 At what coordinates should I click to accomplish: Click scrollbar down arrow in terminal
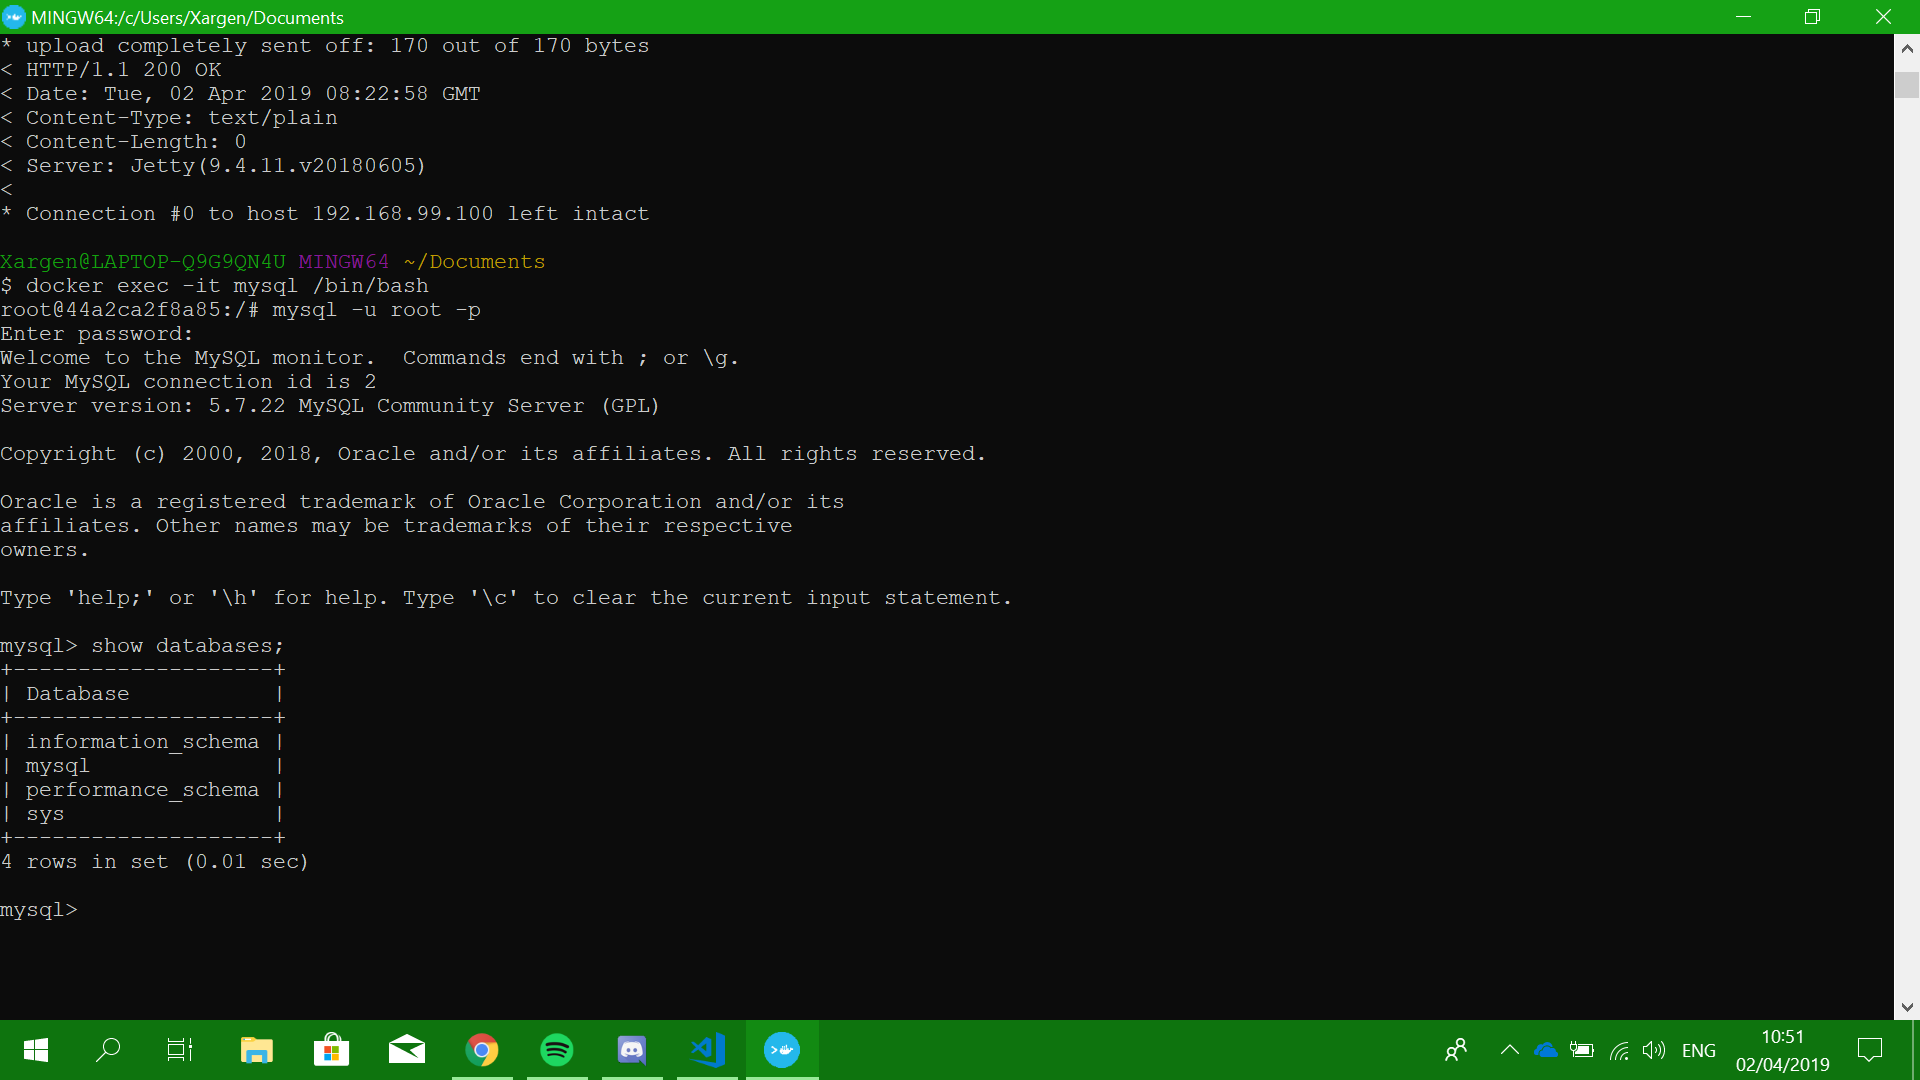(x=1907, y=1007)
